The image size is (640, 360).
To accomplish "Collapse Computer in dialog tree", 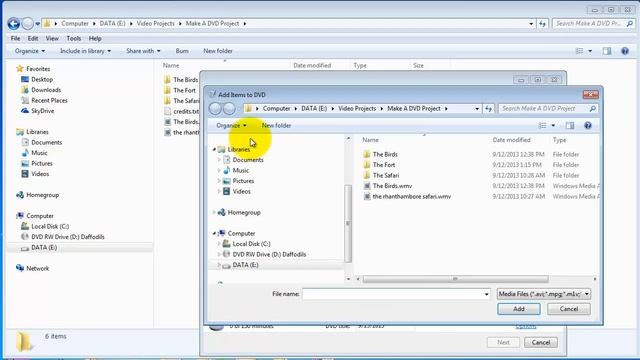I will pos(214,233).
